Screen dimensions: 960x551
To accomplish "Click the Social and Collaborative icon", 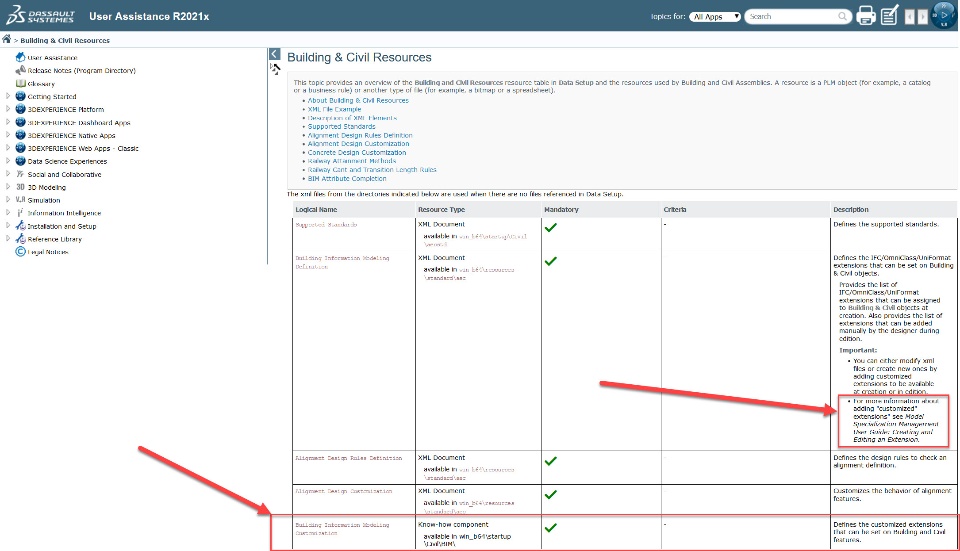I will click(20, 174).
